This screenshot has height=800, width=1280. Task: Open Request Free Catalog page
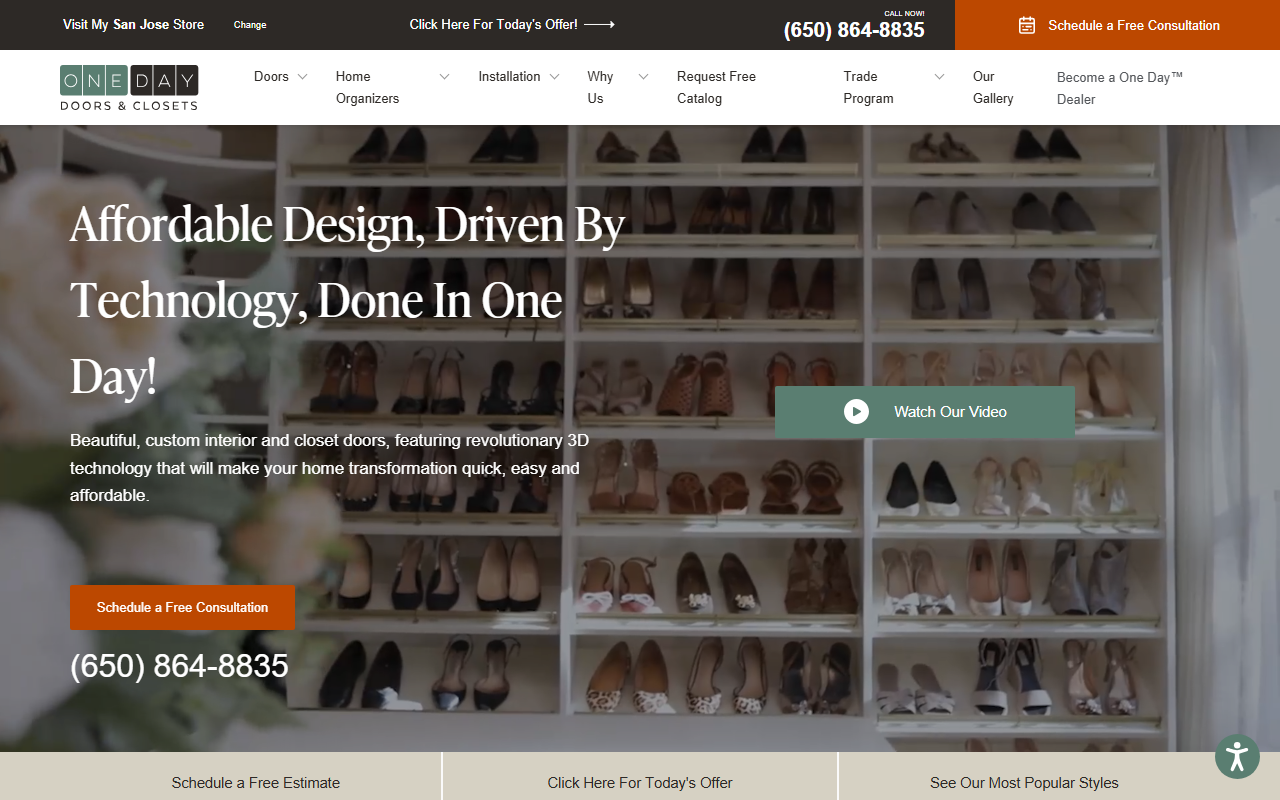click(x=716, y=87)
